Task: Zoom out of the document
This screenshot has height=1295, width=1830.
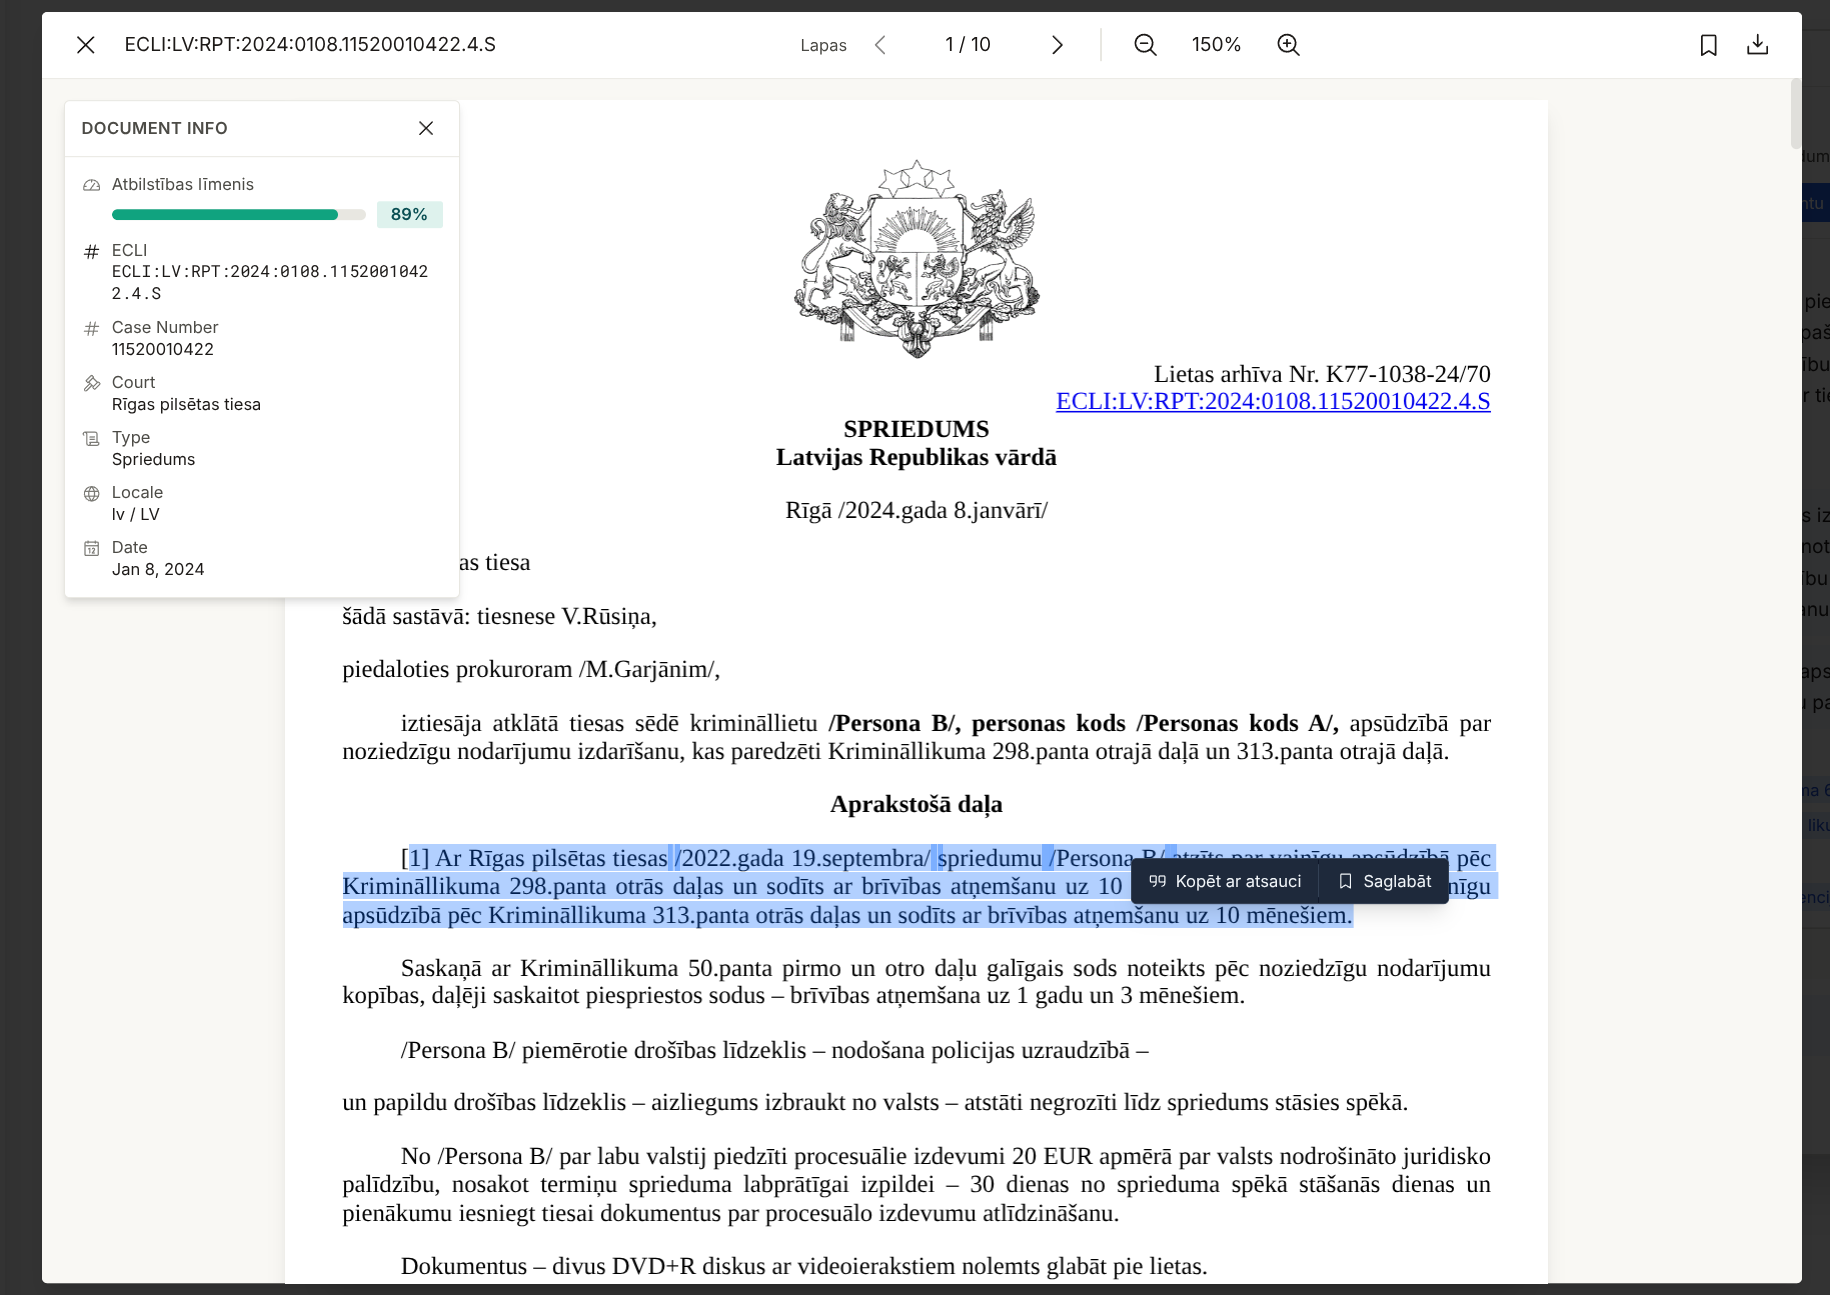Action: pyautogui.click(x=1144, y=44)
